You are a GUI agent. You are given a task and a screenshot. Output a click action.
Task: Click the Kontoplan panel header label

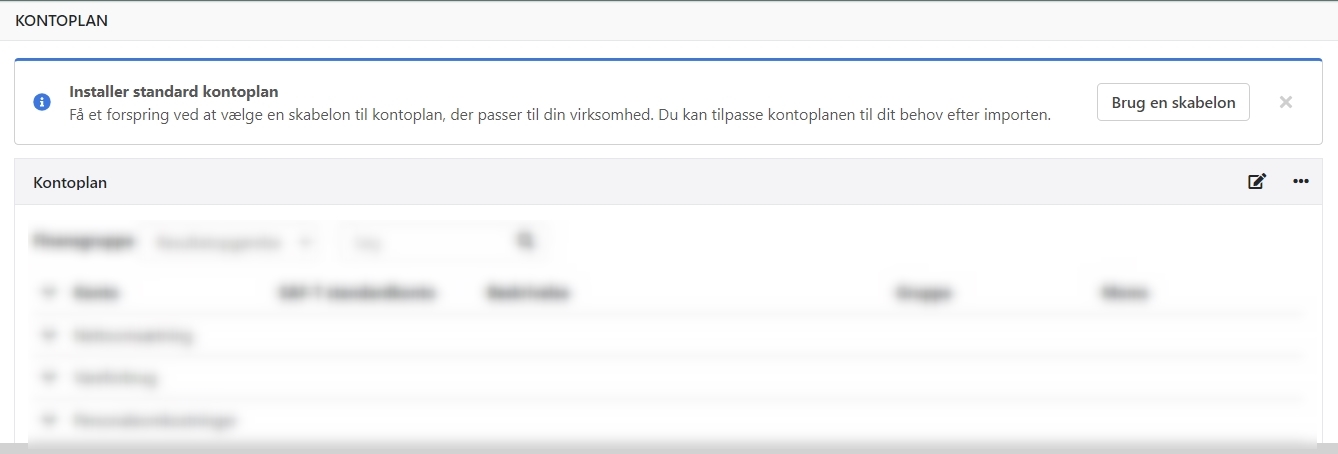click(70, 183)
